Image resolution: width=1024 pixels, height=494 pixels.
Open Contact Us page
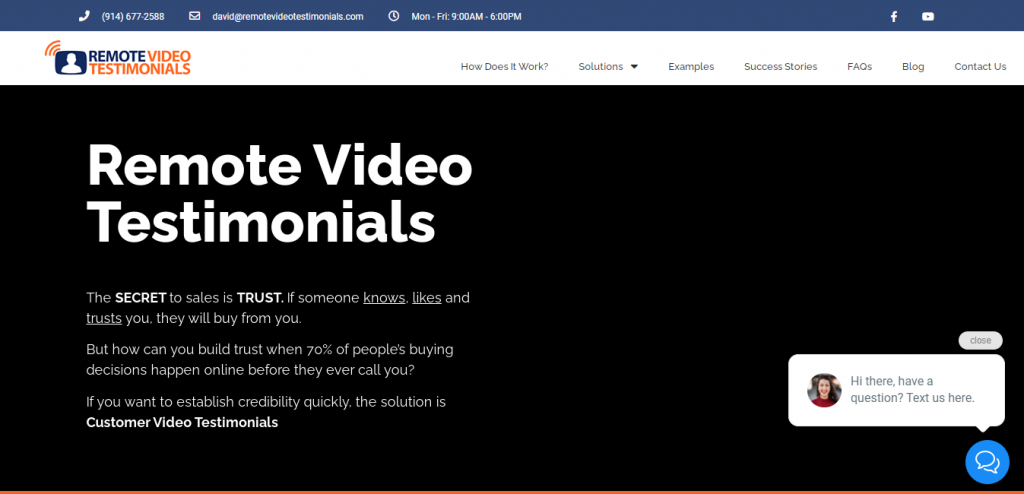pos(980,67)
